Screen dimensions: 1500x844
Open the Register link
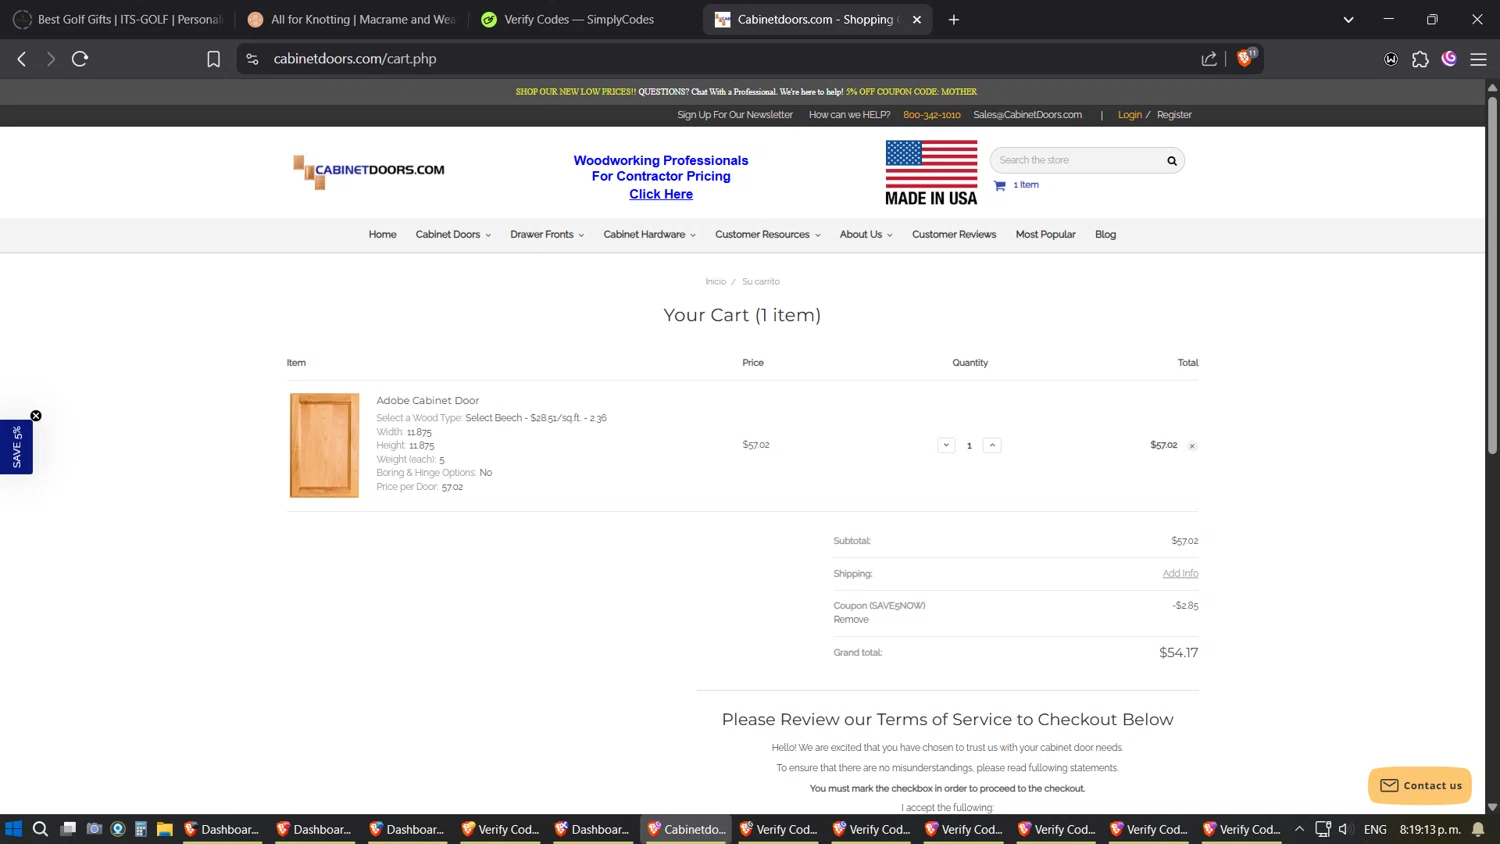[x=1174, y=115]
